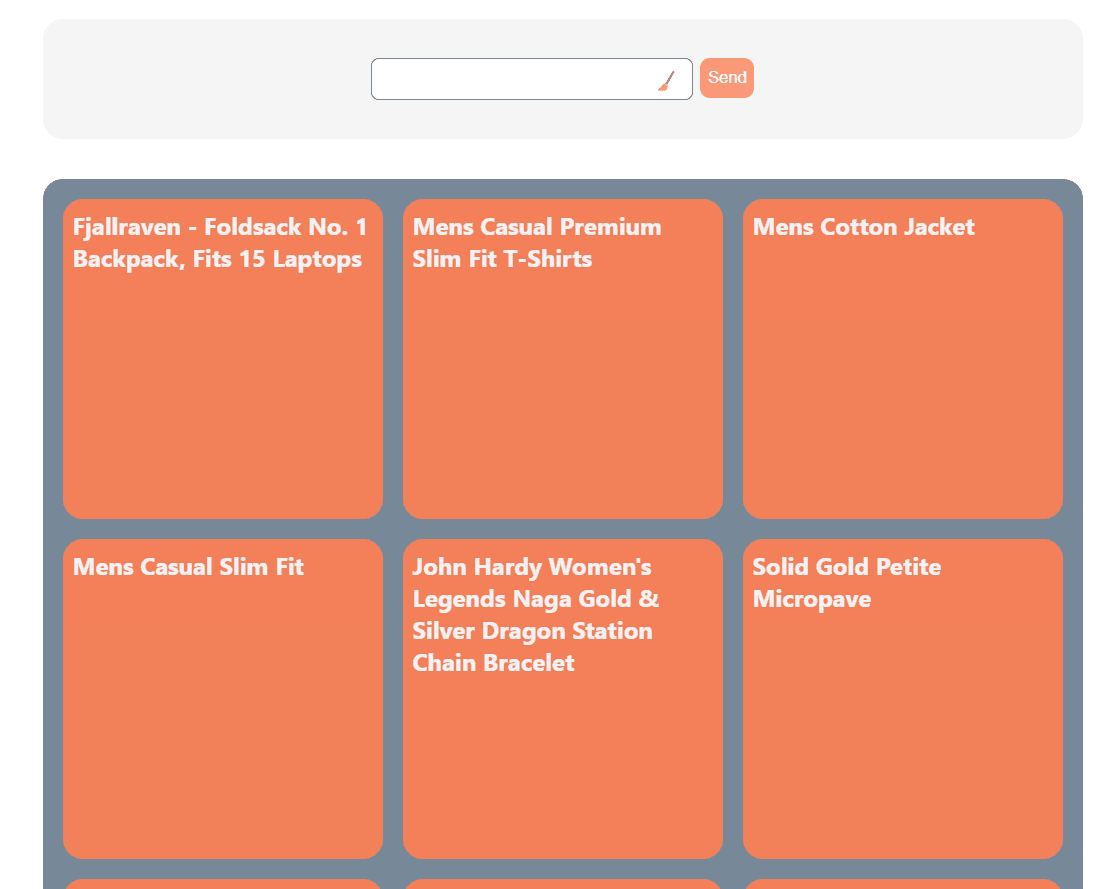Image resolution: width=1108 pixels, height=889 pixels.
Task: Click partially visible card below John Hardy bracelet
Action: [x=563, y=884]
